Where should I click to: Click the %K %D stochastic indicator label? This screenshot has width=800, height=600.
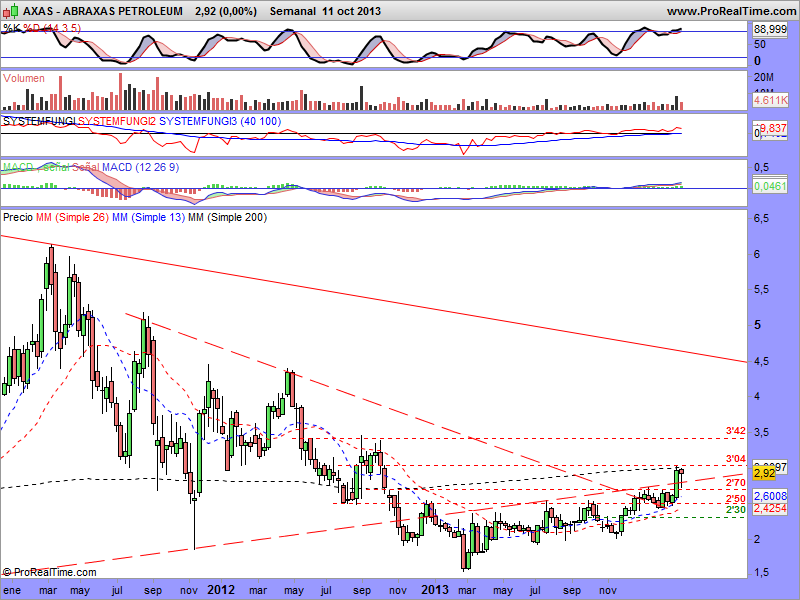point(42,29)
